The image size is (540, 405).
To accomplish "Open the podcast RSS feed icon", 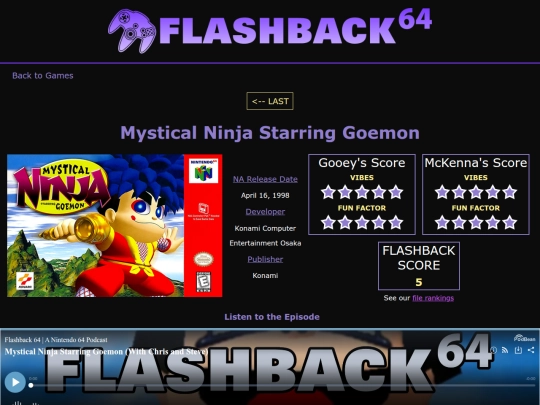I will point(505,350).
